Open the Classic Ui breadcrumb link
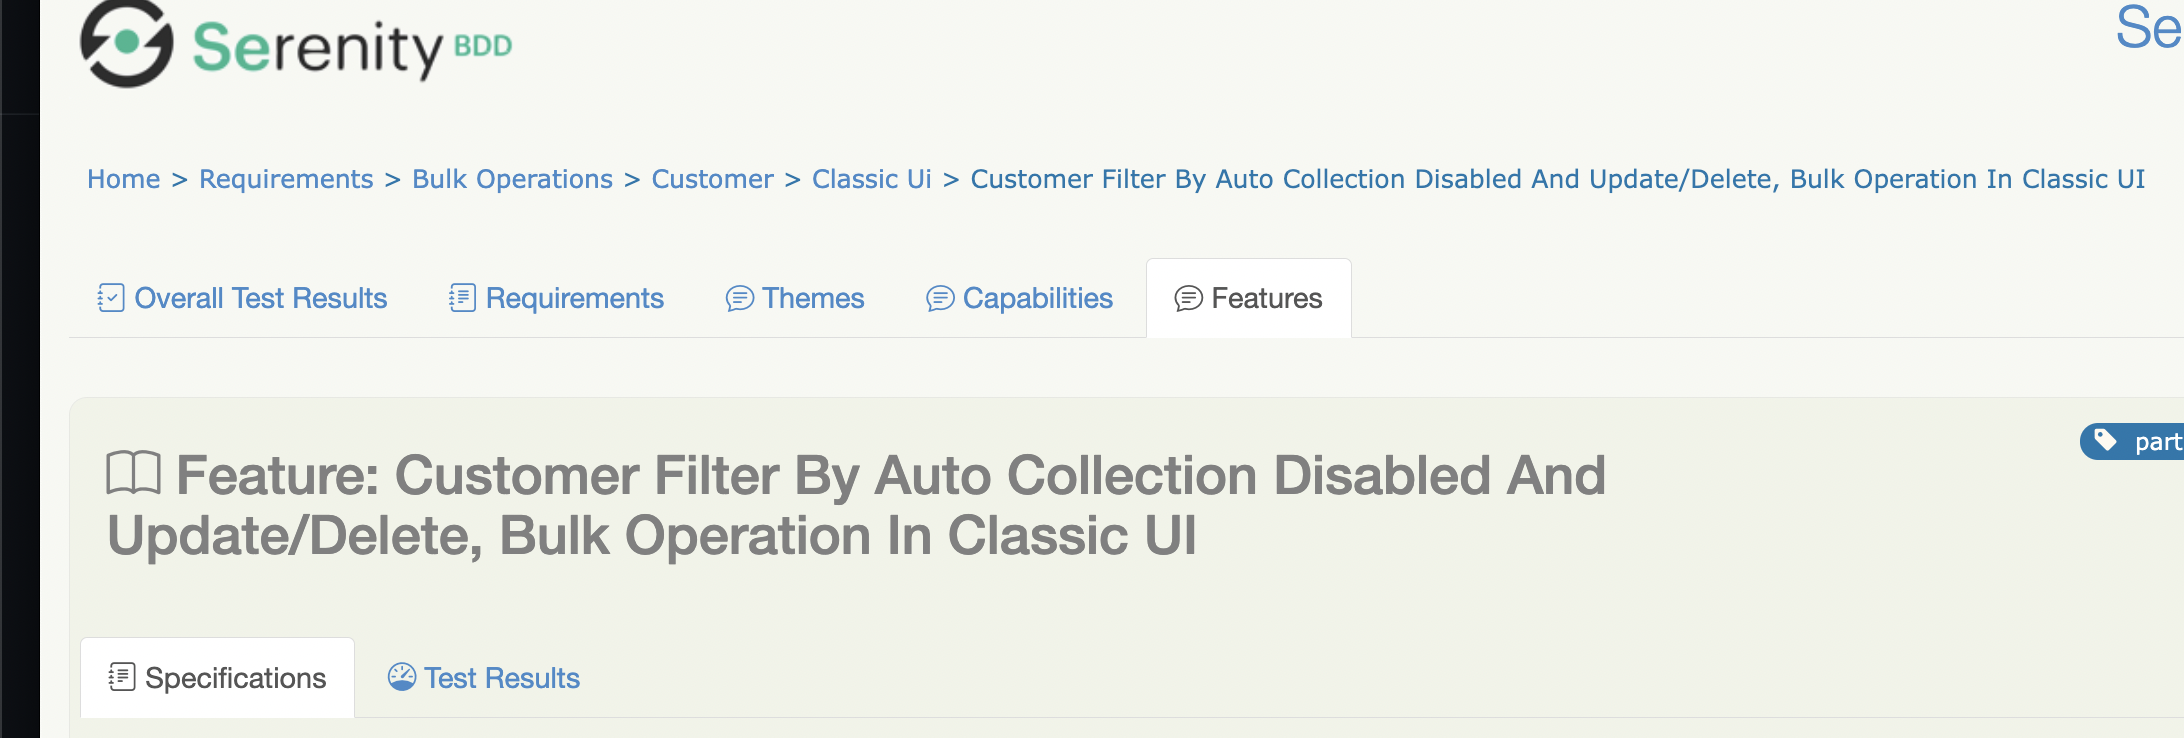Image resolution: width=2184 pixels, height=738 pixels. (870, 179)
